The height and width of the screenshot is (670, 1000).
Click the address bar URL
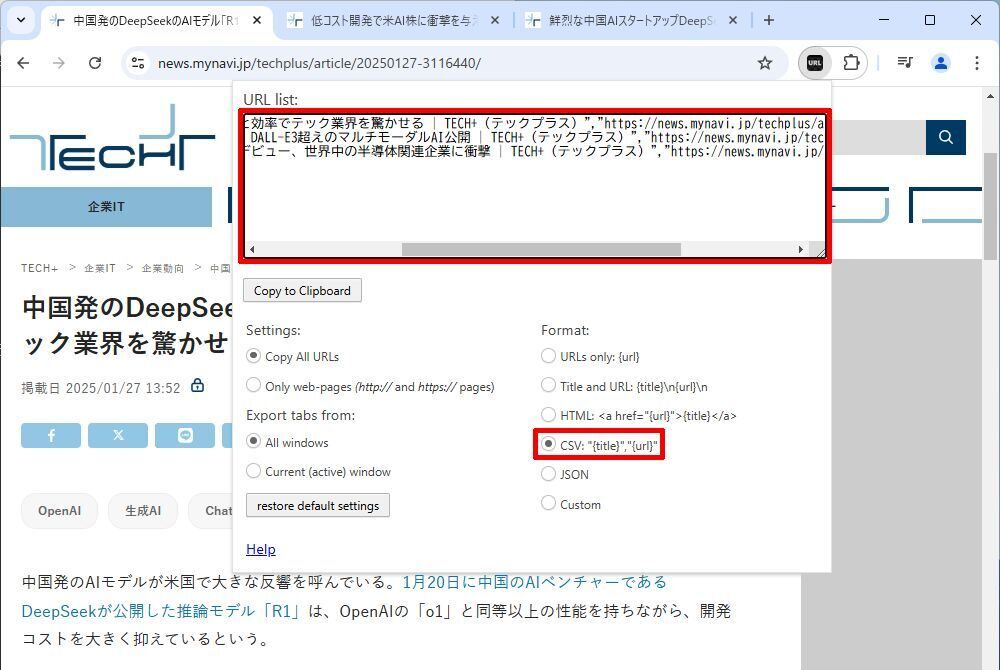click(319, 63)
